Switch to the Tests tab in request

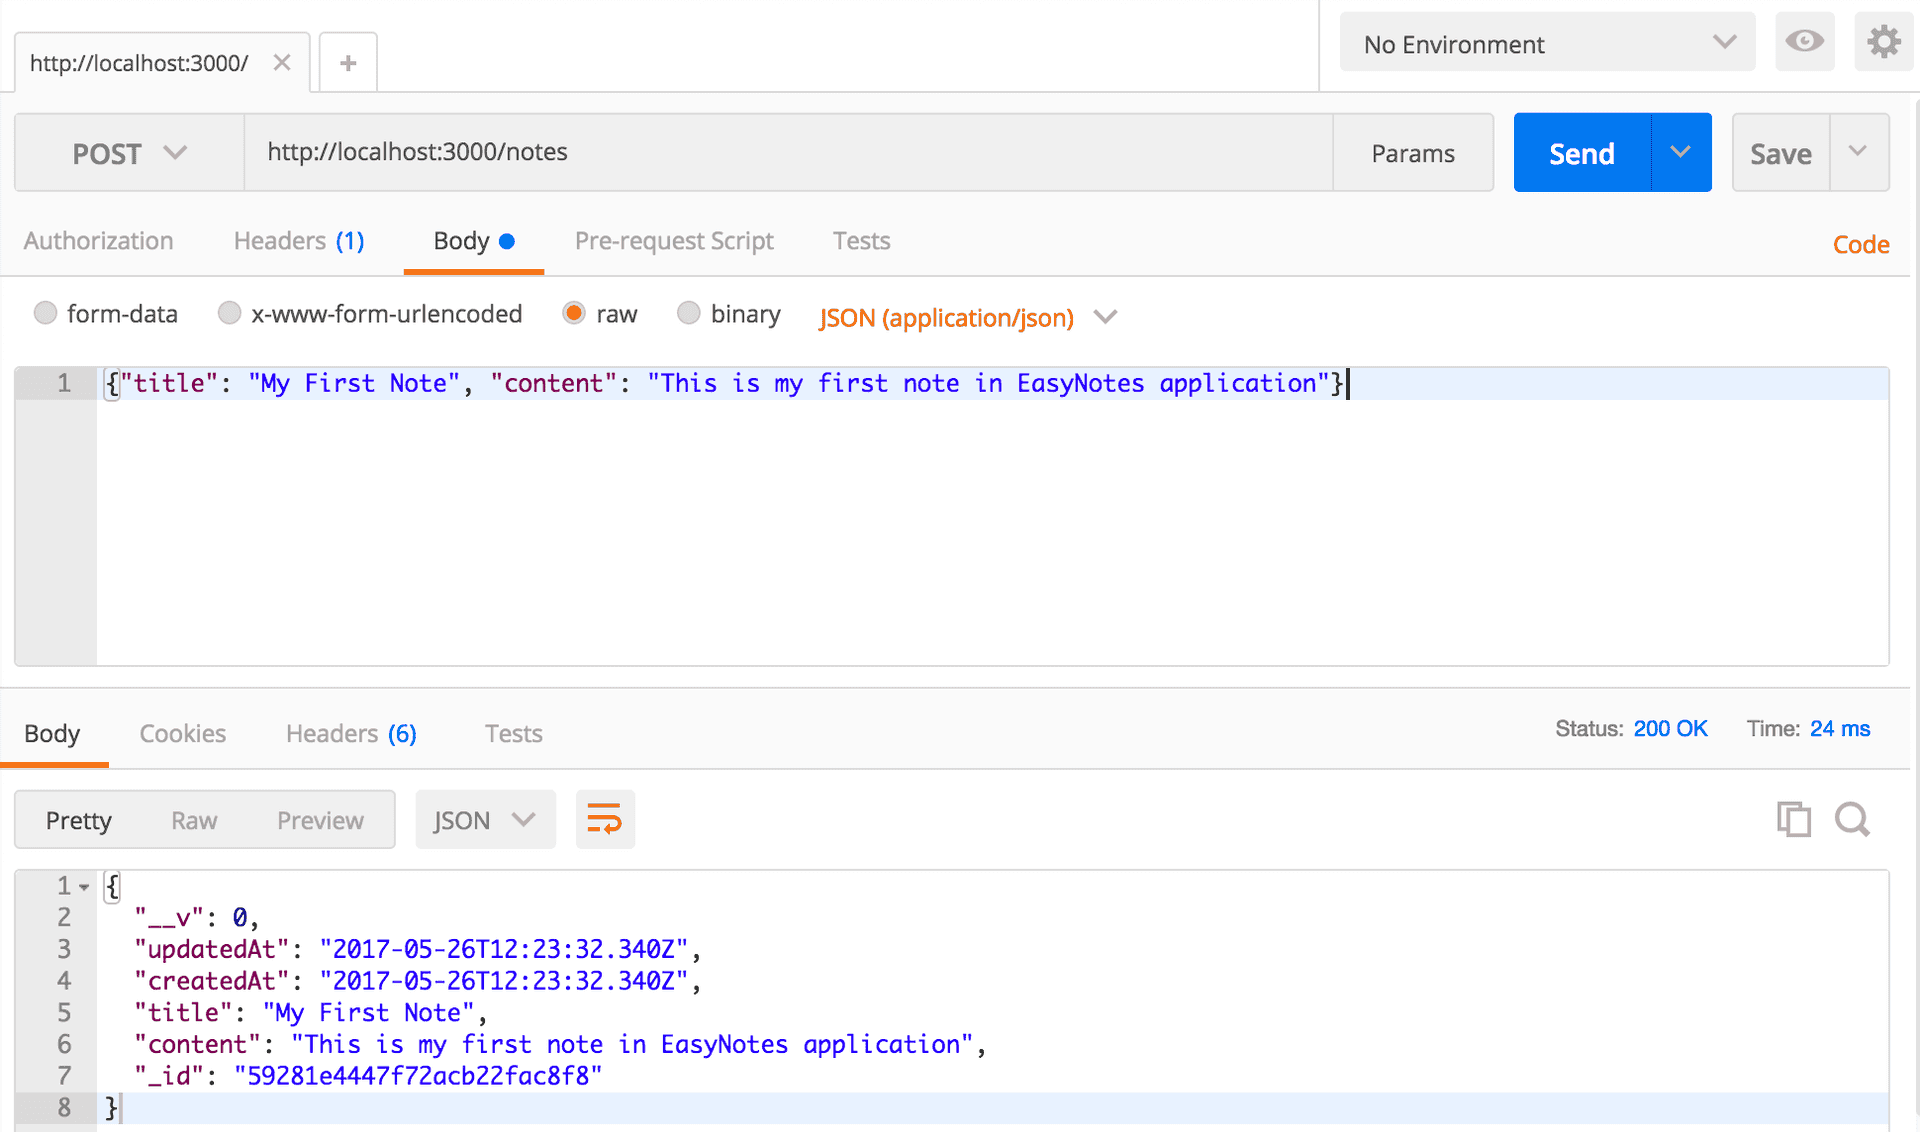click(858, 240)
